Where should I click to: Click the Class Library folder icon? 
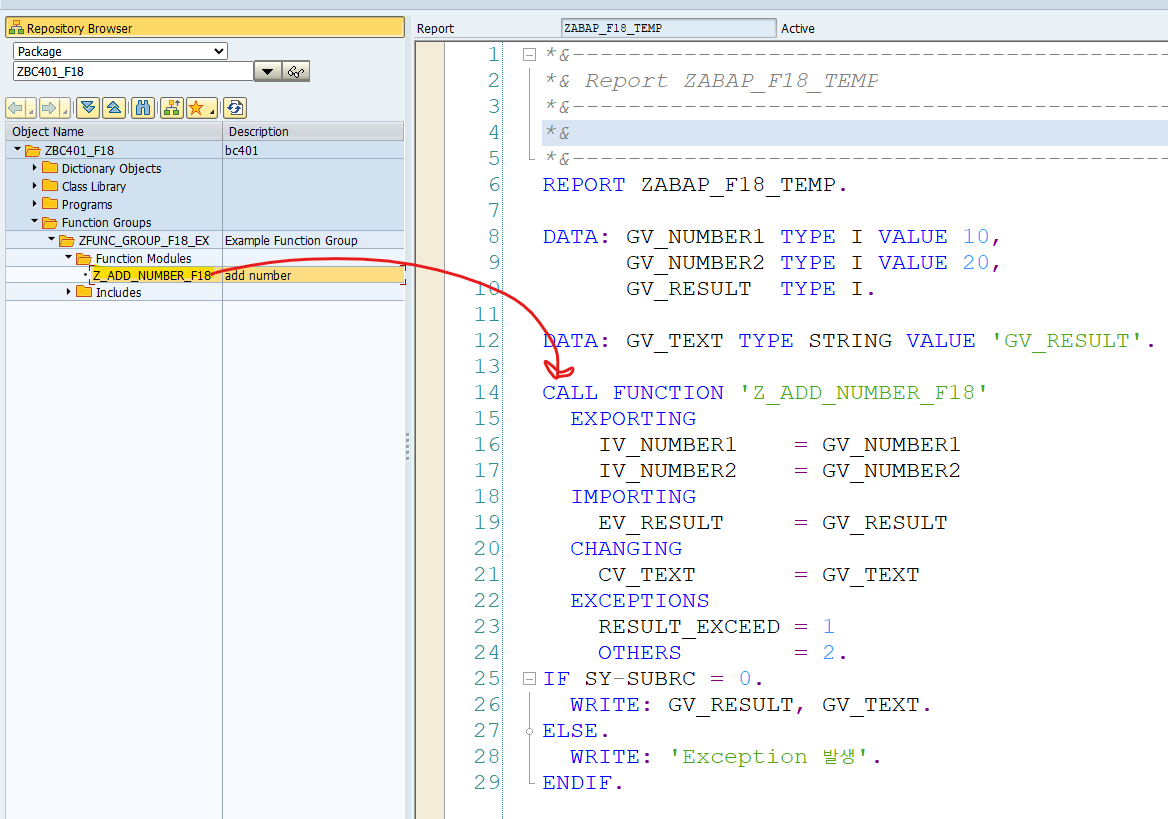[50, 186]
